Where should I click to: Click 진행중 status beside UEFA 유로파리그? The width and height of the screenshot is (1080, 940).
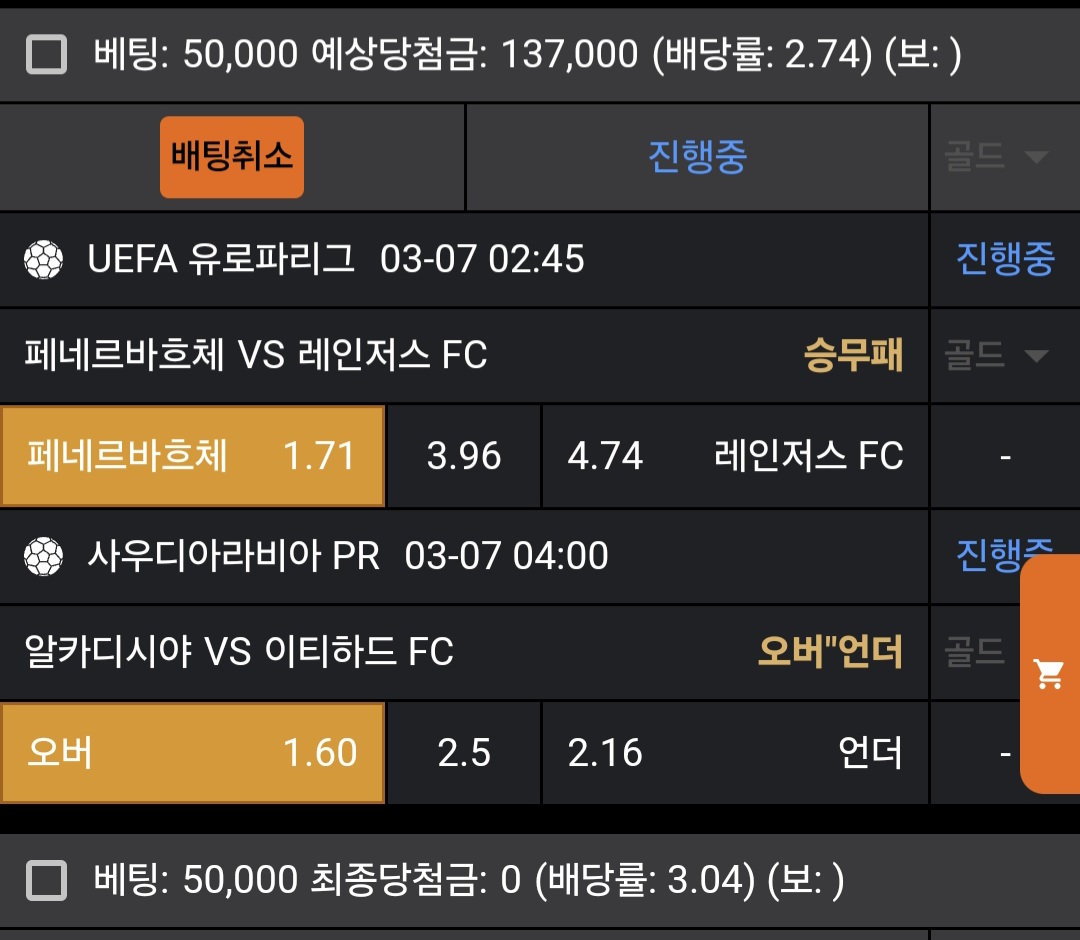coord(1004,259)
